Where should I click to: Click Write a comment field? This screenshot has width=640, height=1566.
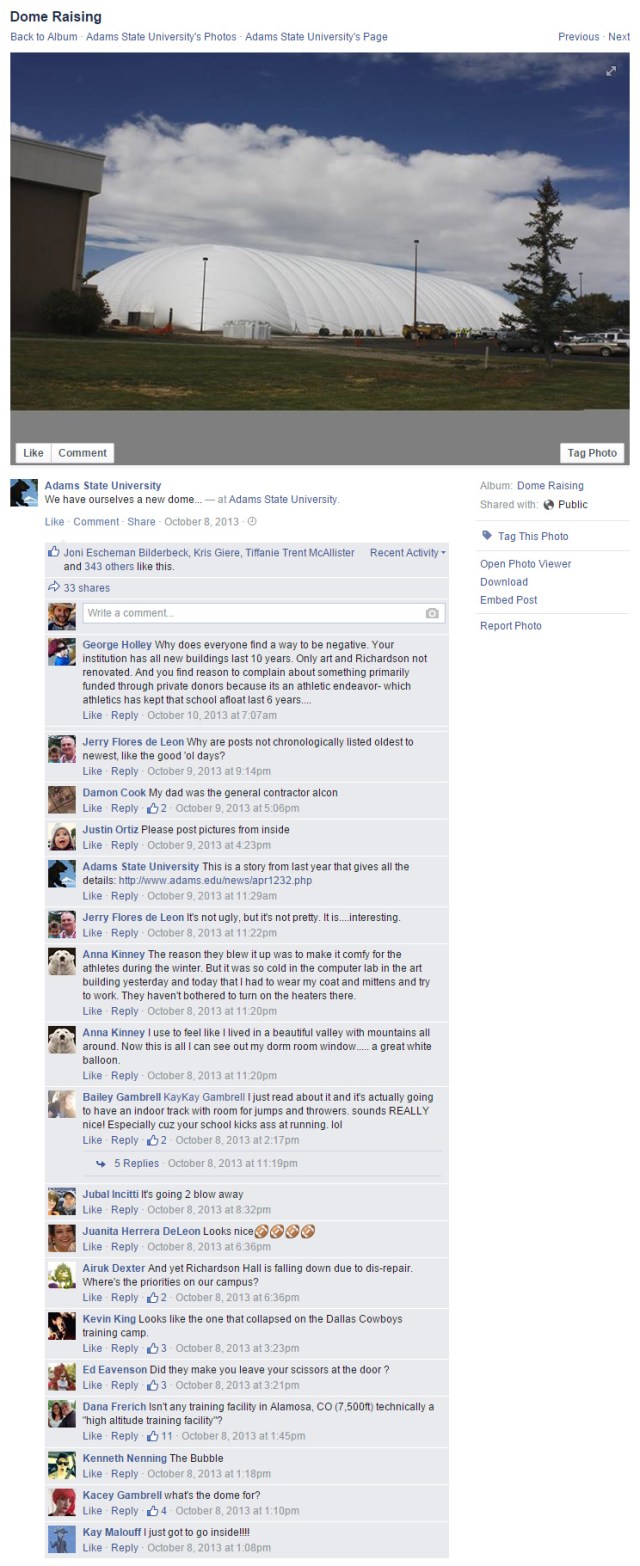[264, 613]
